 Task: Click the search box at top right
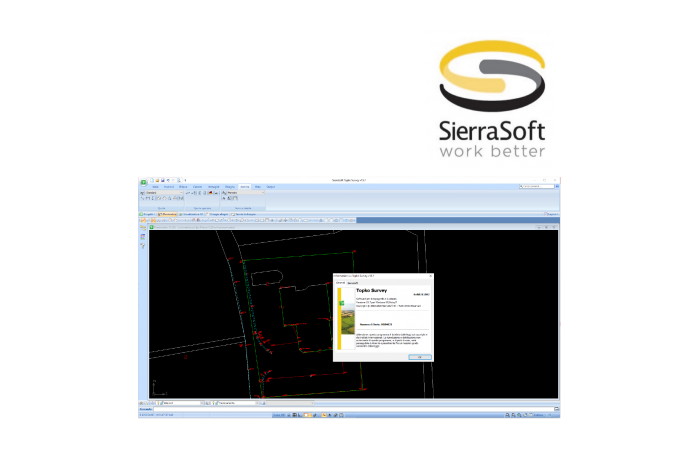pyautogui.click(x=537, y=186)
